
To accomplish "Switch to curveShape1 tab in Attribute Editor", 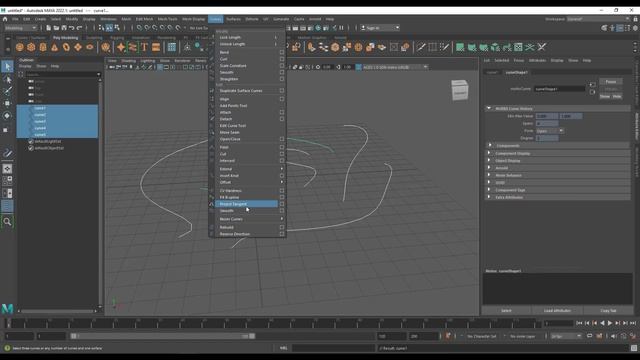I will point(516,72).
